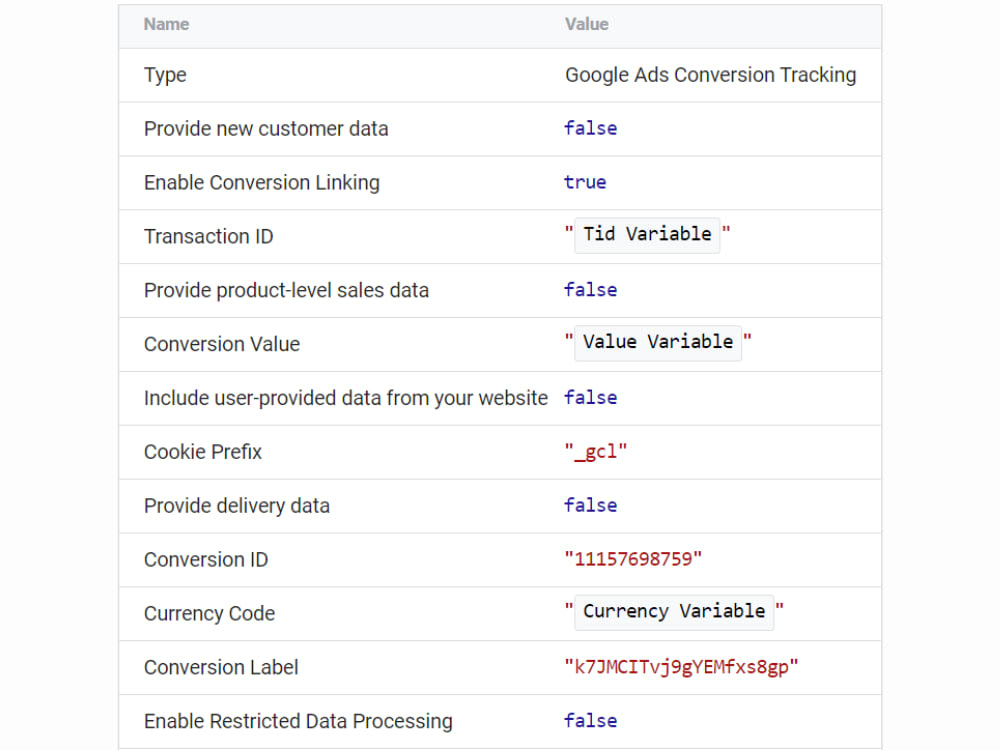The image size is (1000, 750).
Task: Click the Conversion Label value
Action: pyautogui.click(x=681, y=667)
